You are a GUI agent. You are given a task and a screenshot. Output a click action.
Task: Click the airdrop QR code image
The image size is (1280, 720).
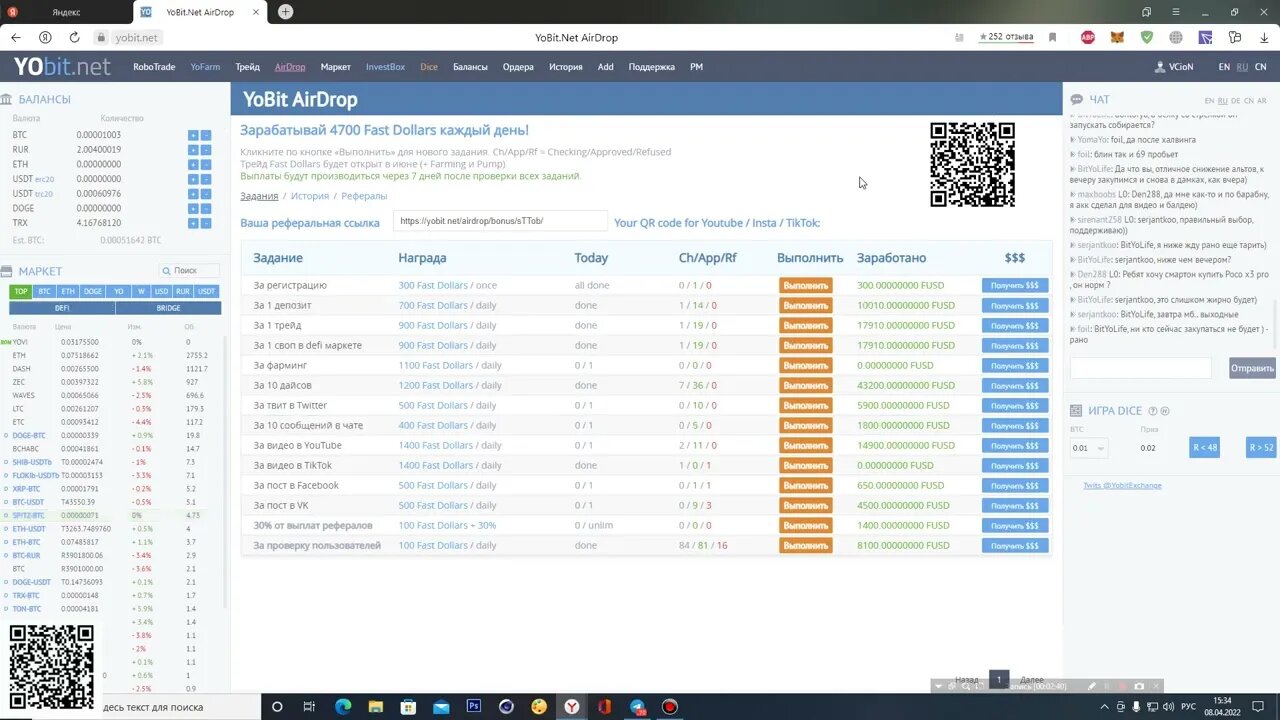coord(972,165)
